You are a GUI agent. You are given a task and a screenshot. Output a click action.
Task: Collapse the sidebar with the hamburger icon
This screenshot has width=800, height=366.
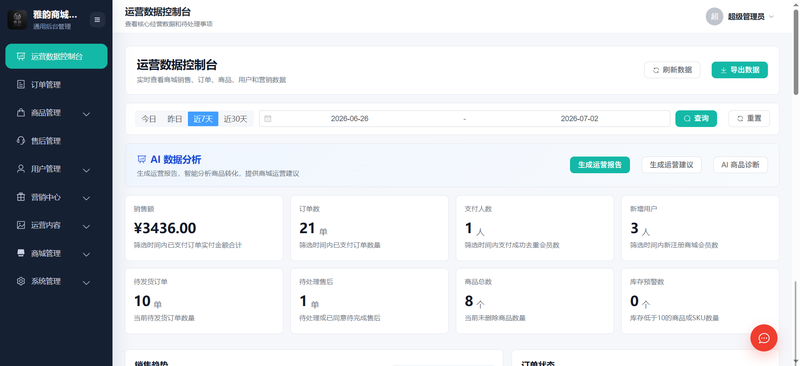97,20
